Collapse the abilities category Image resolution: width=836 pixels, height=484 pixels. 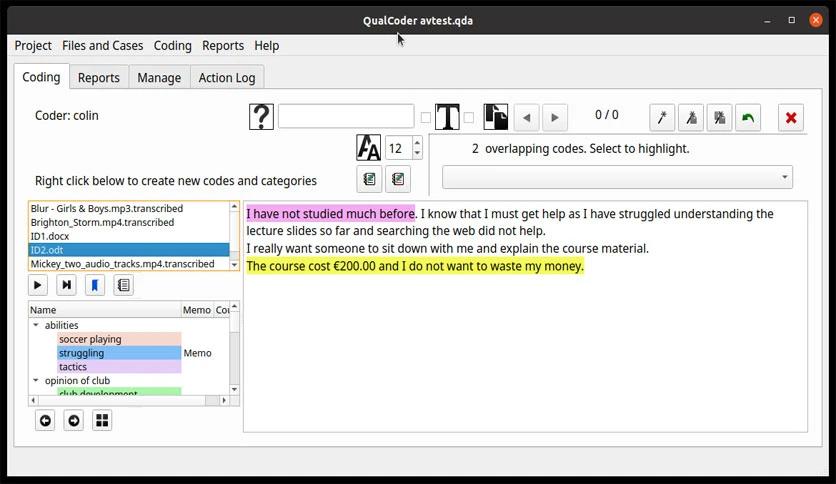(x=36, y=325)
